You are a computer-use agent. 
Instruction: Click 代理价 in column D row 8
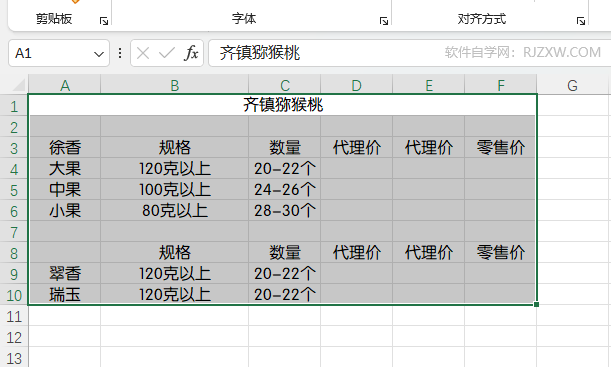pyautogui.click(x=357, y=253)
